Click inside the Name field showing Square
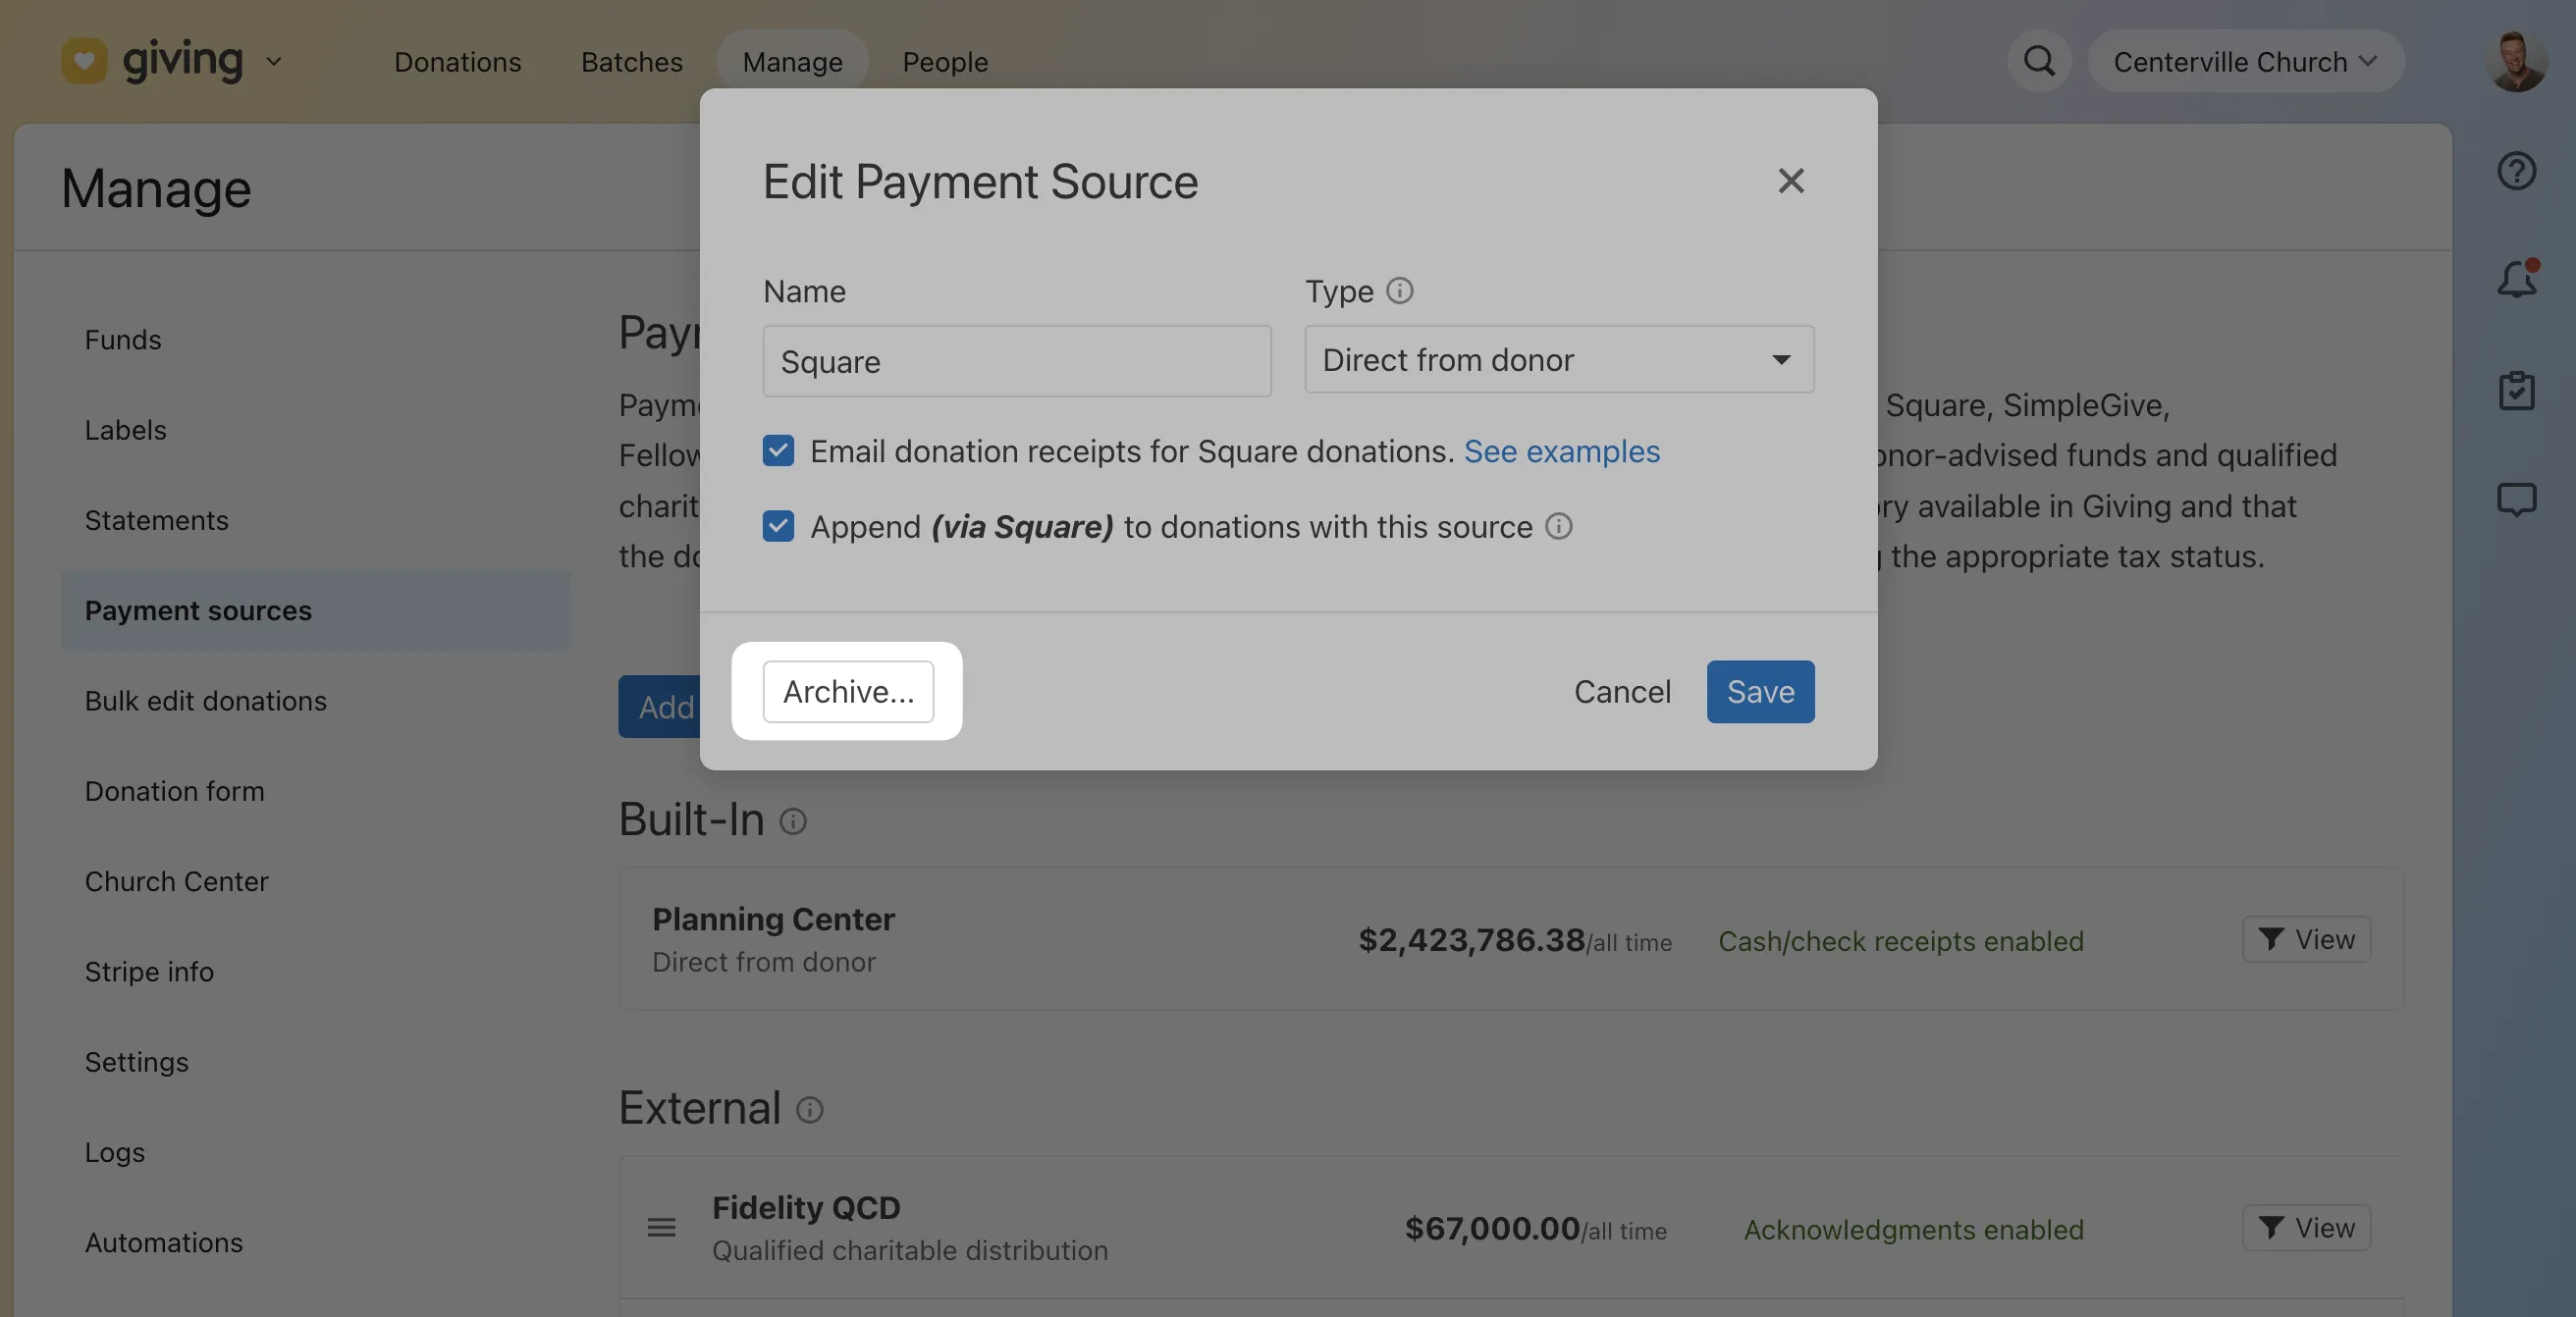The image size is (2576, 1317). coord(1016,361)
